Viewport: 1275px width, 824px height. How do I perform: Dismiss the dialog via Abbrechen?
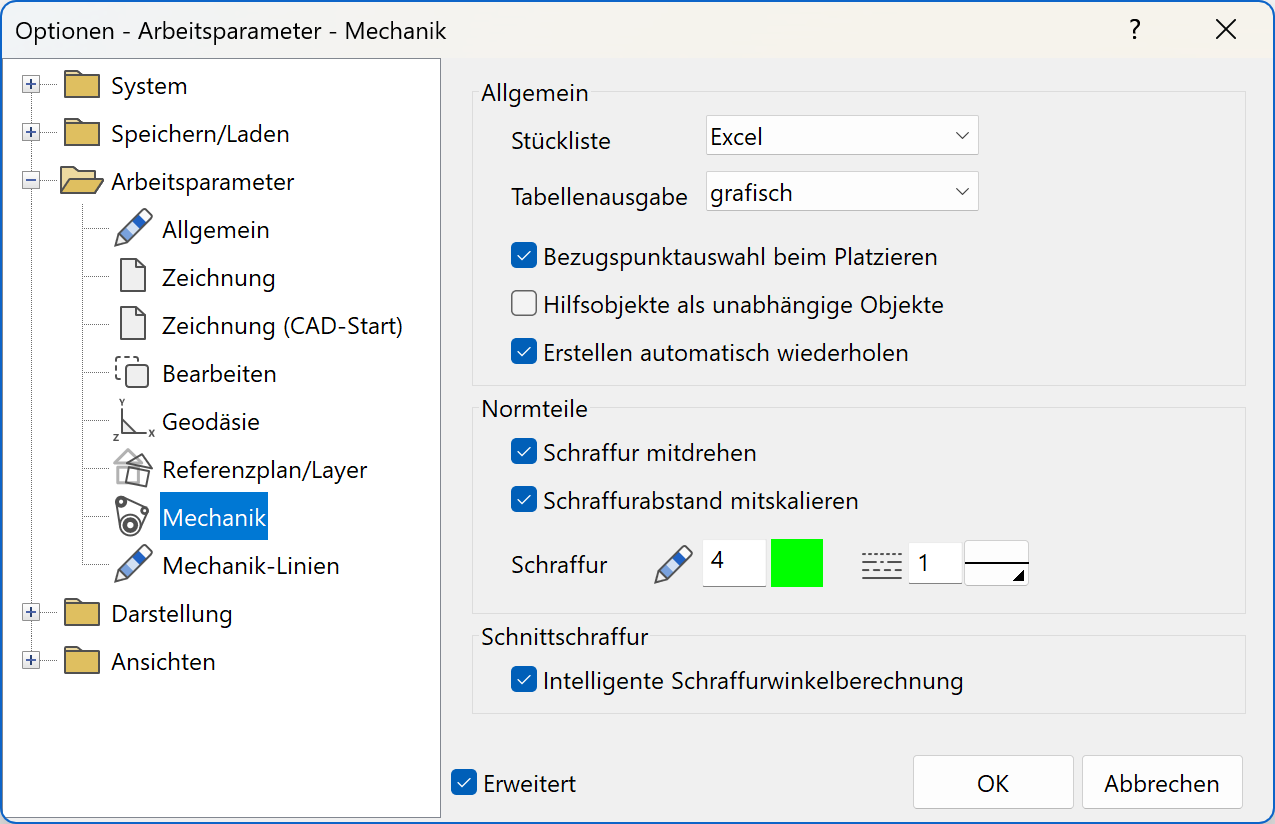point(1161,782)
